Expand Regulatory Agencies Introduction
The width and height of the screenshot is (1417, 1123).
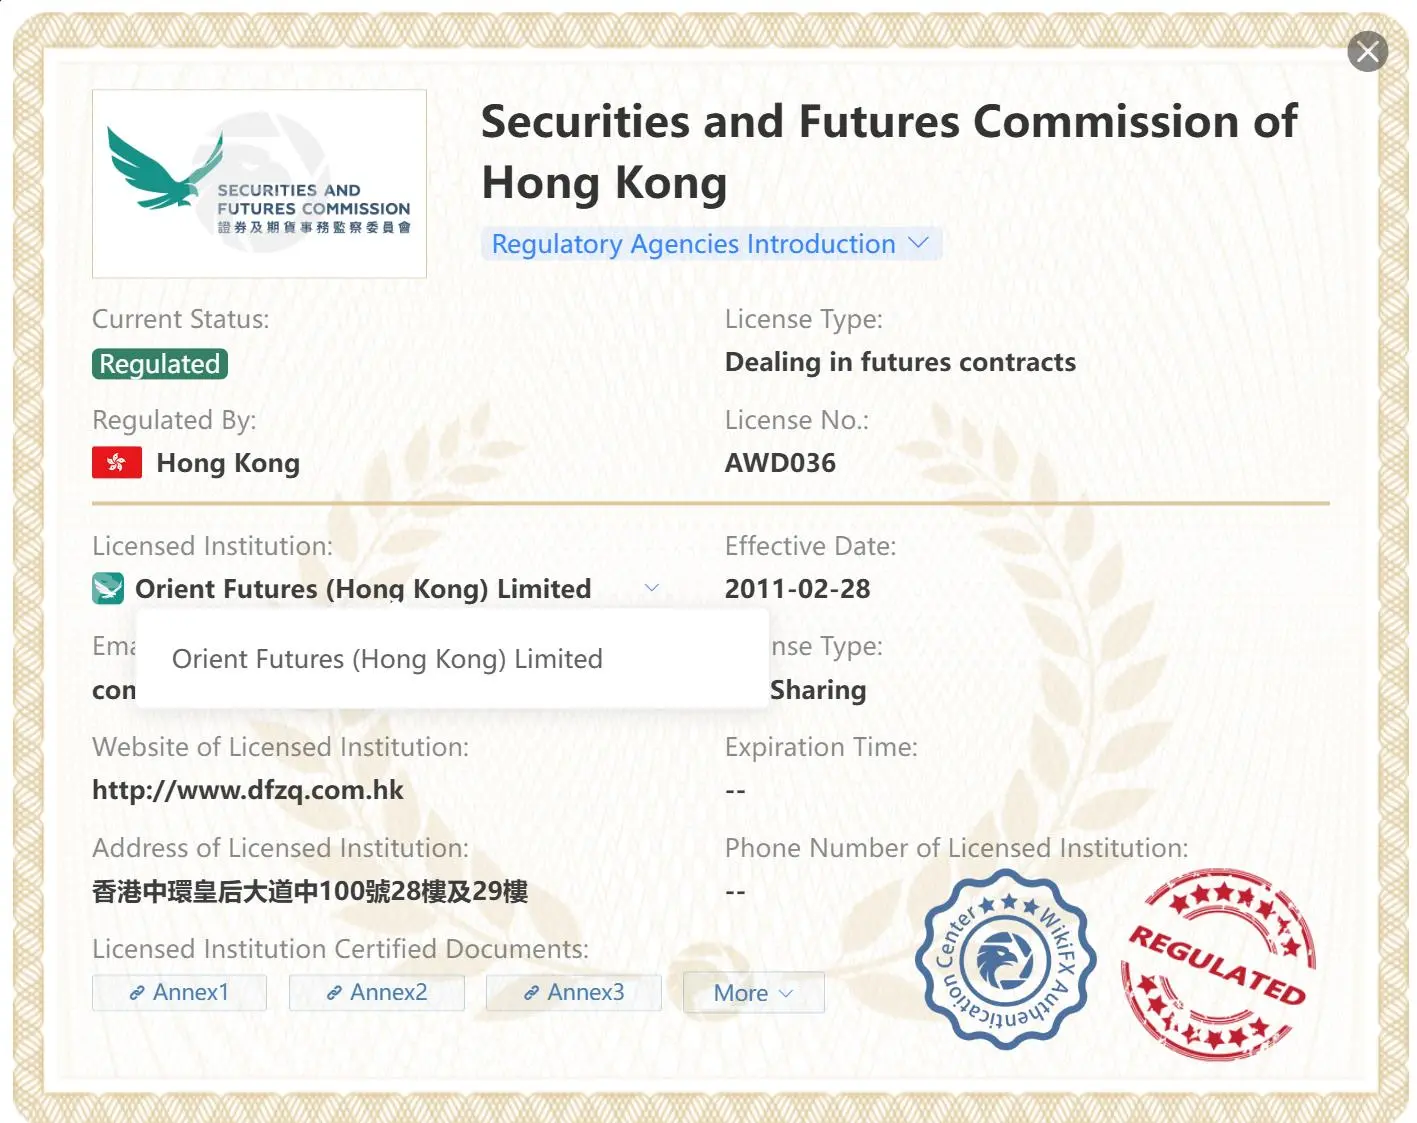coord(711,244)
